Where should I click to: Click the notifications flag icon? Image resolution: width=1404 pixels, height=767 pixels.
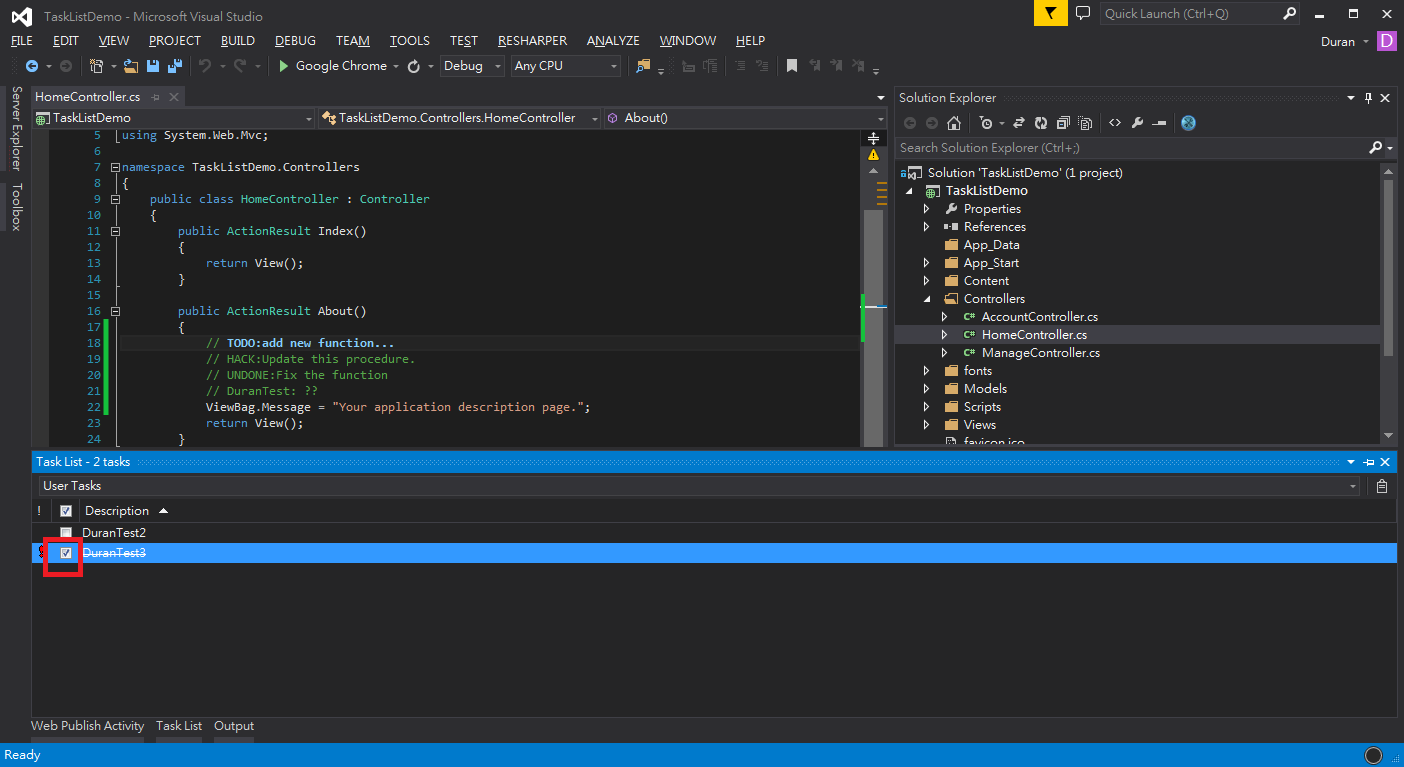1050,14
